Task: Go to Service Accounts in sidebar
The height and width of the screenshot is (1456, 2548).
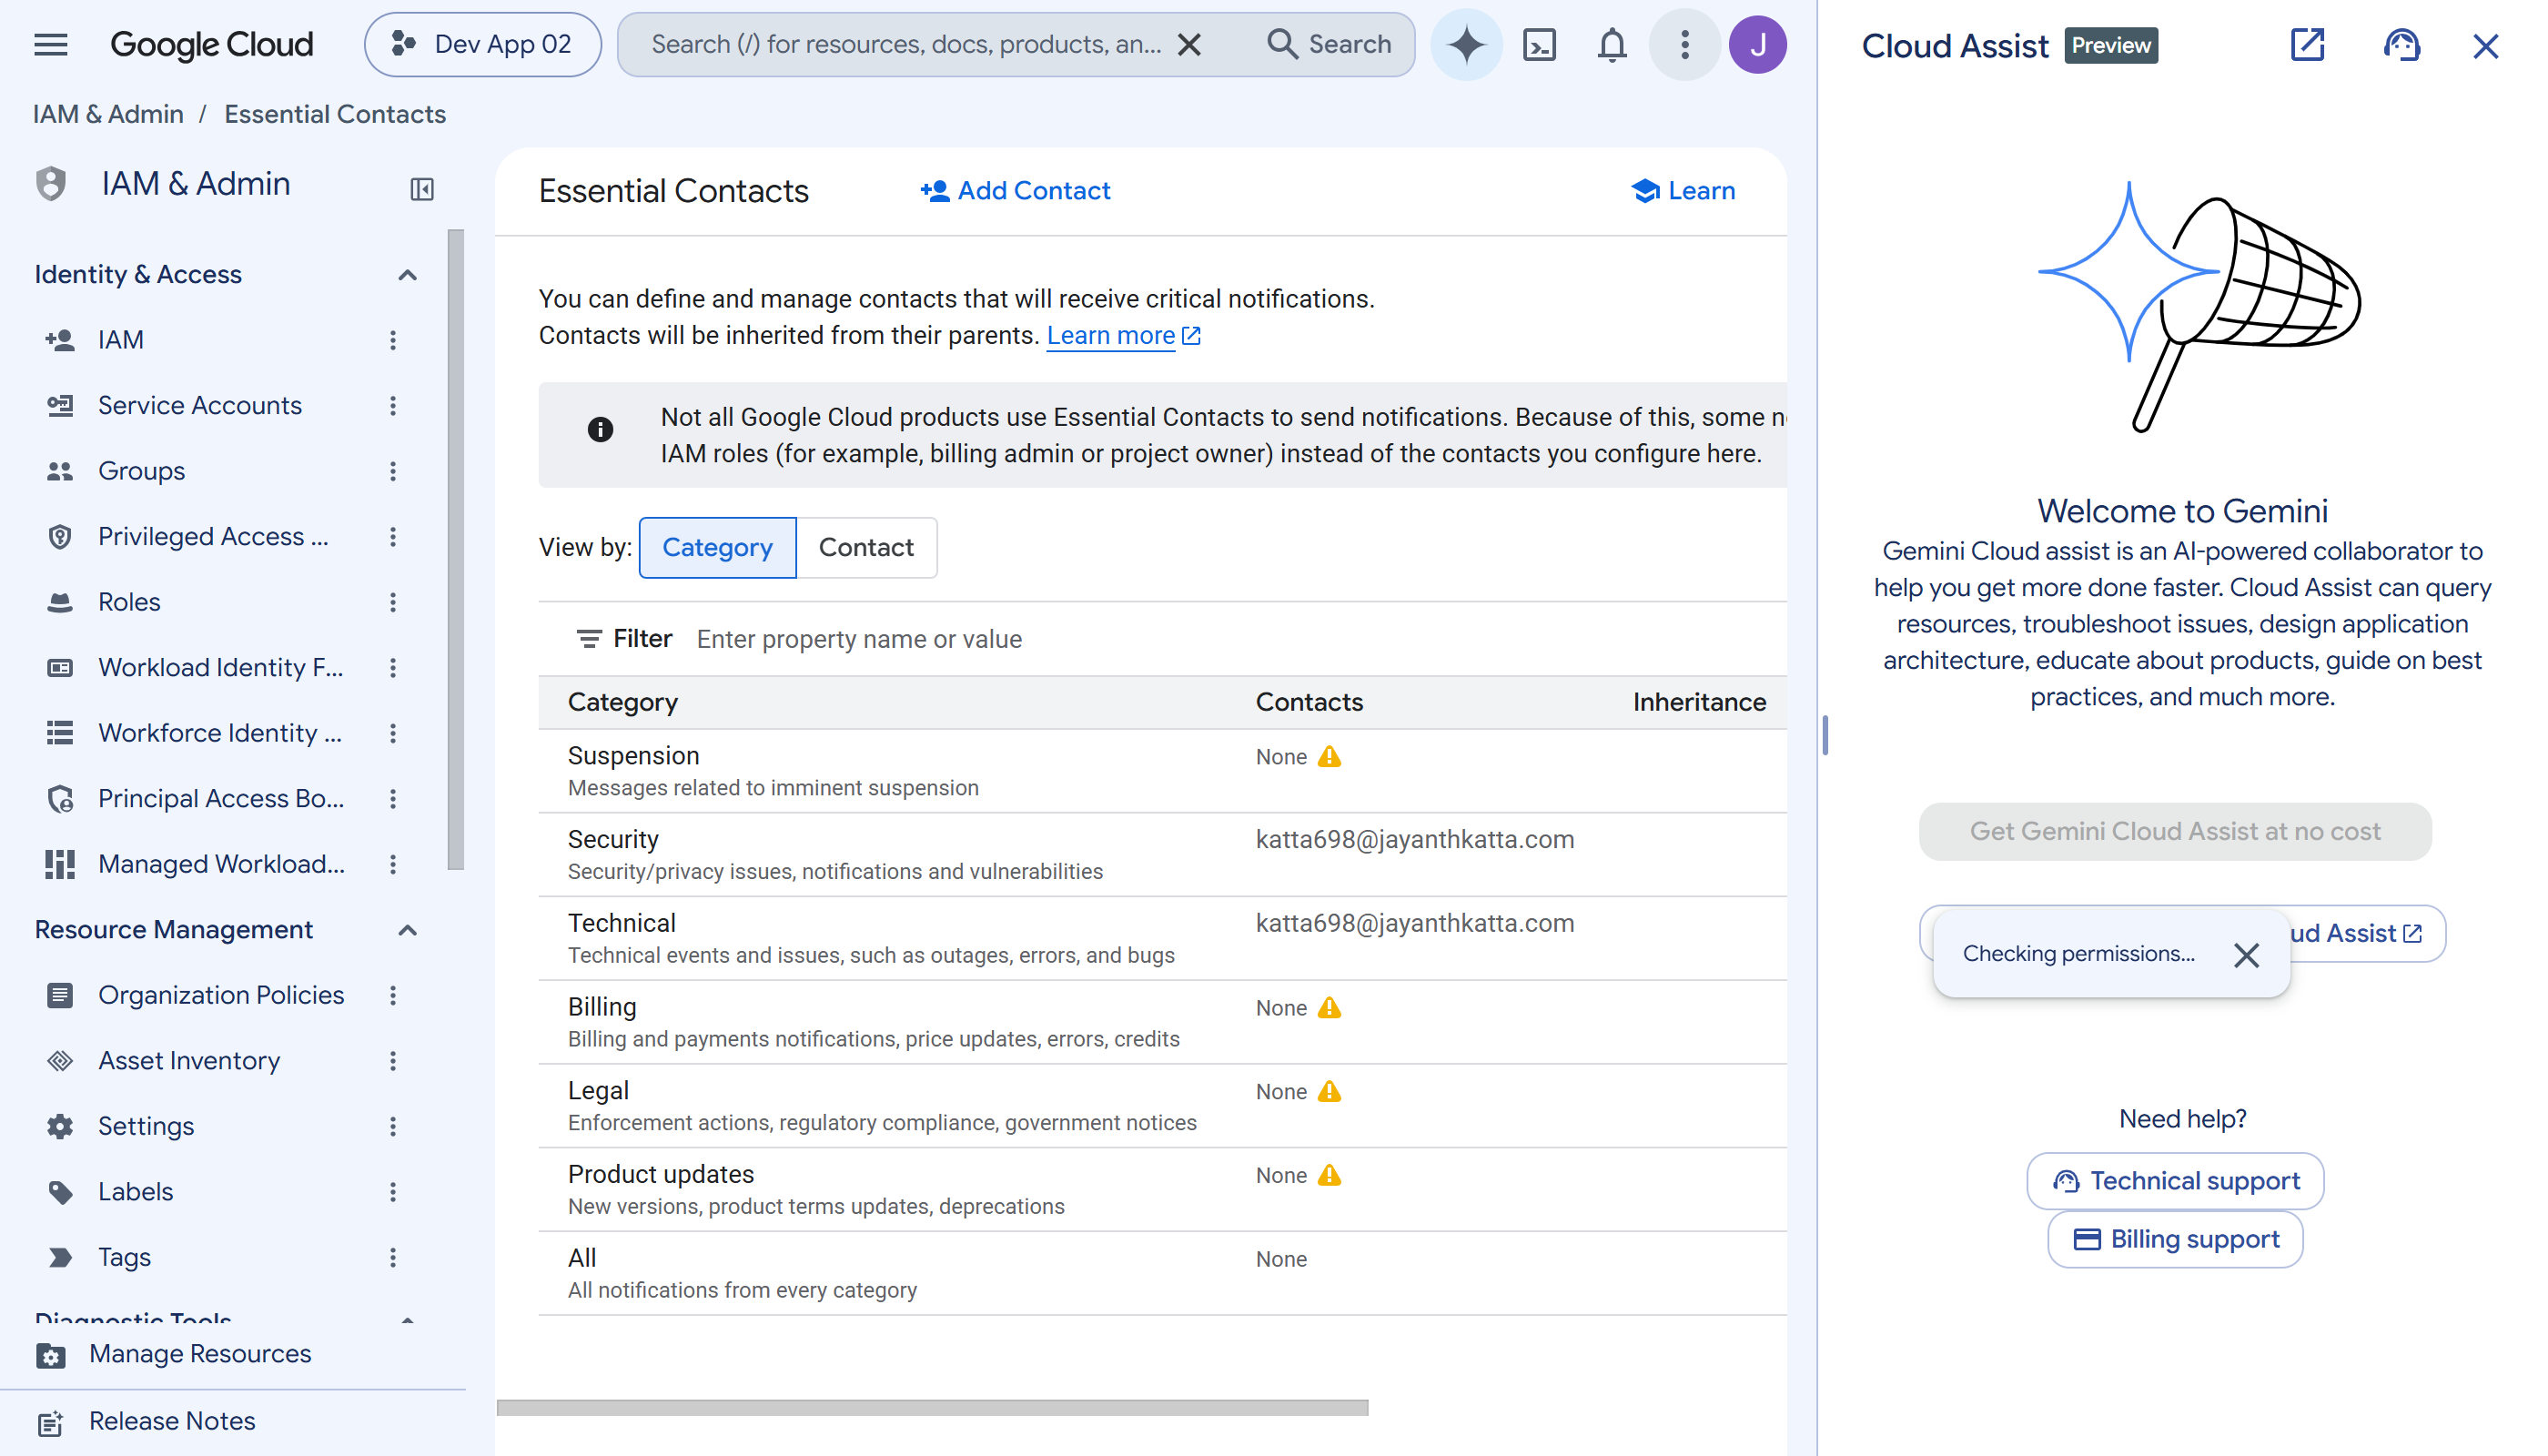Action: (200, 406)
